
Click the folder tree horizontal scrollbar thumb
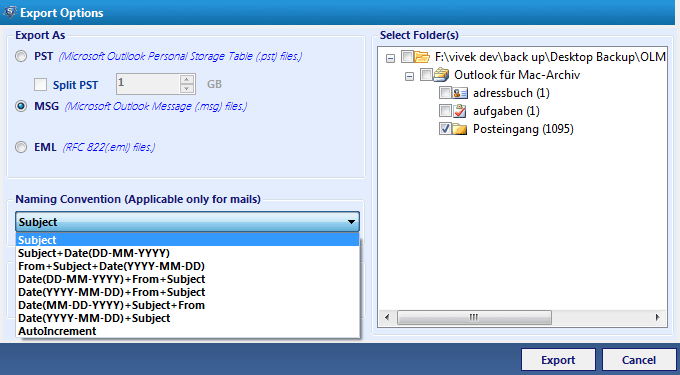point(474,317)
